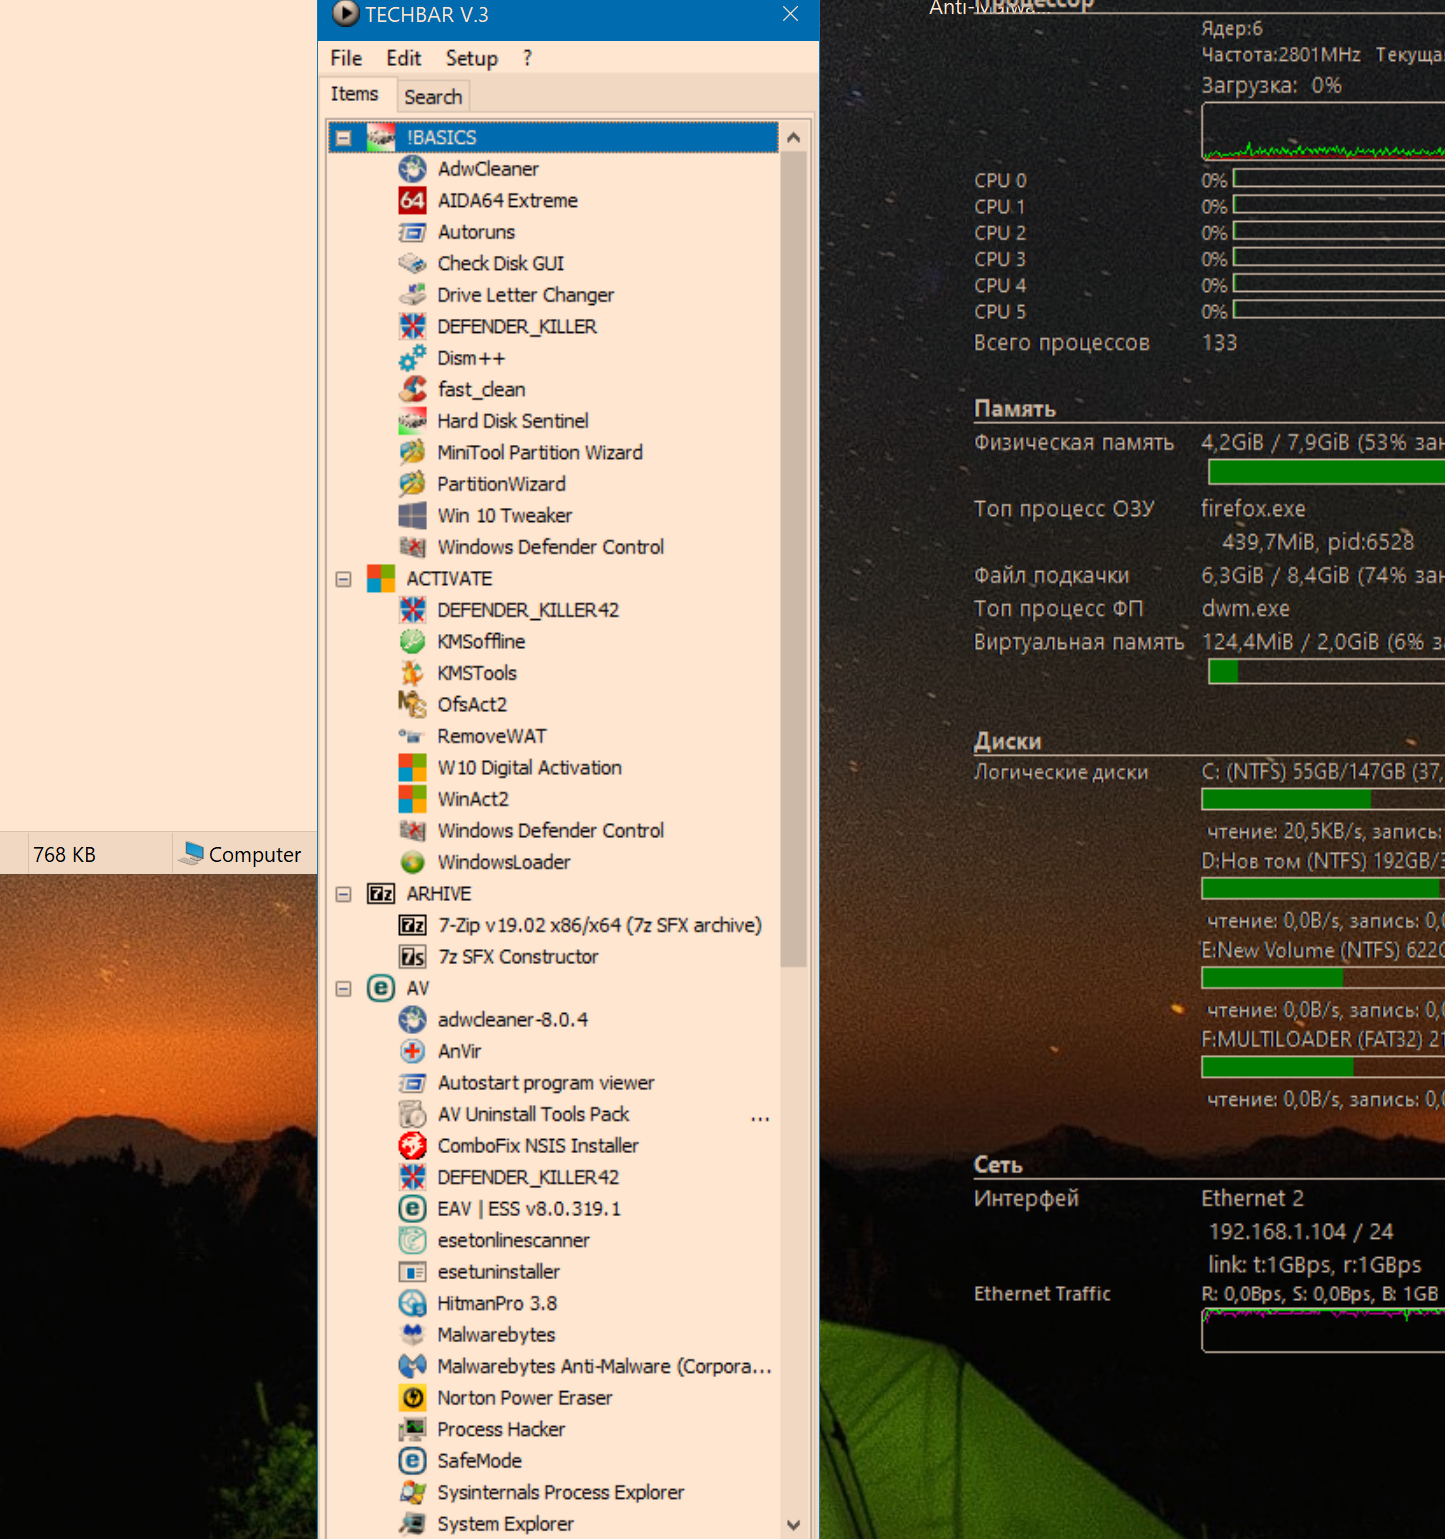Click the Drive Letter Changer icon
Image resolution: width=1445 pixels, height=1539 pixels.
(412, 295)
